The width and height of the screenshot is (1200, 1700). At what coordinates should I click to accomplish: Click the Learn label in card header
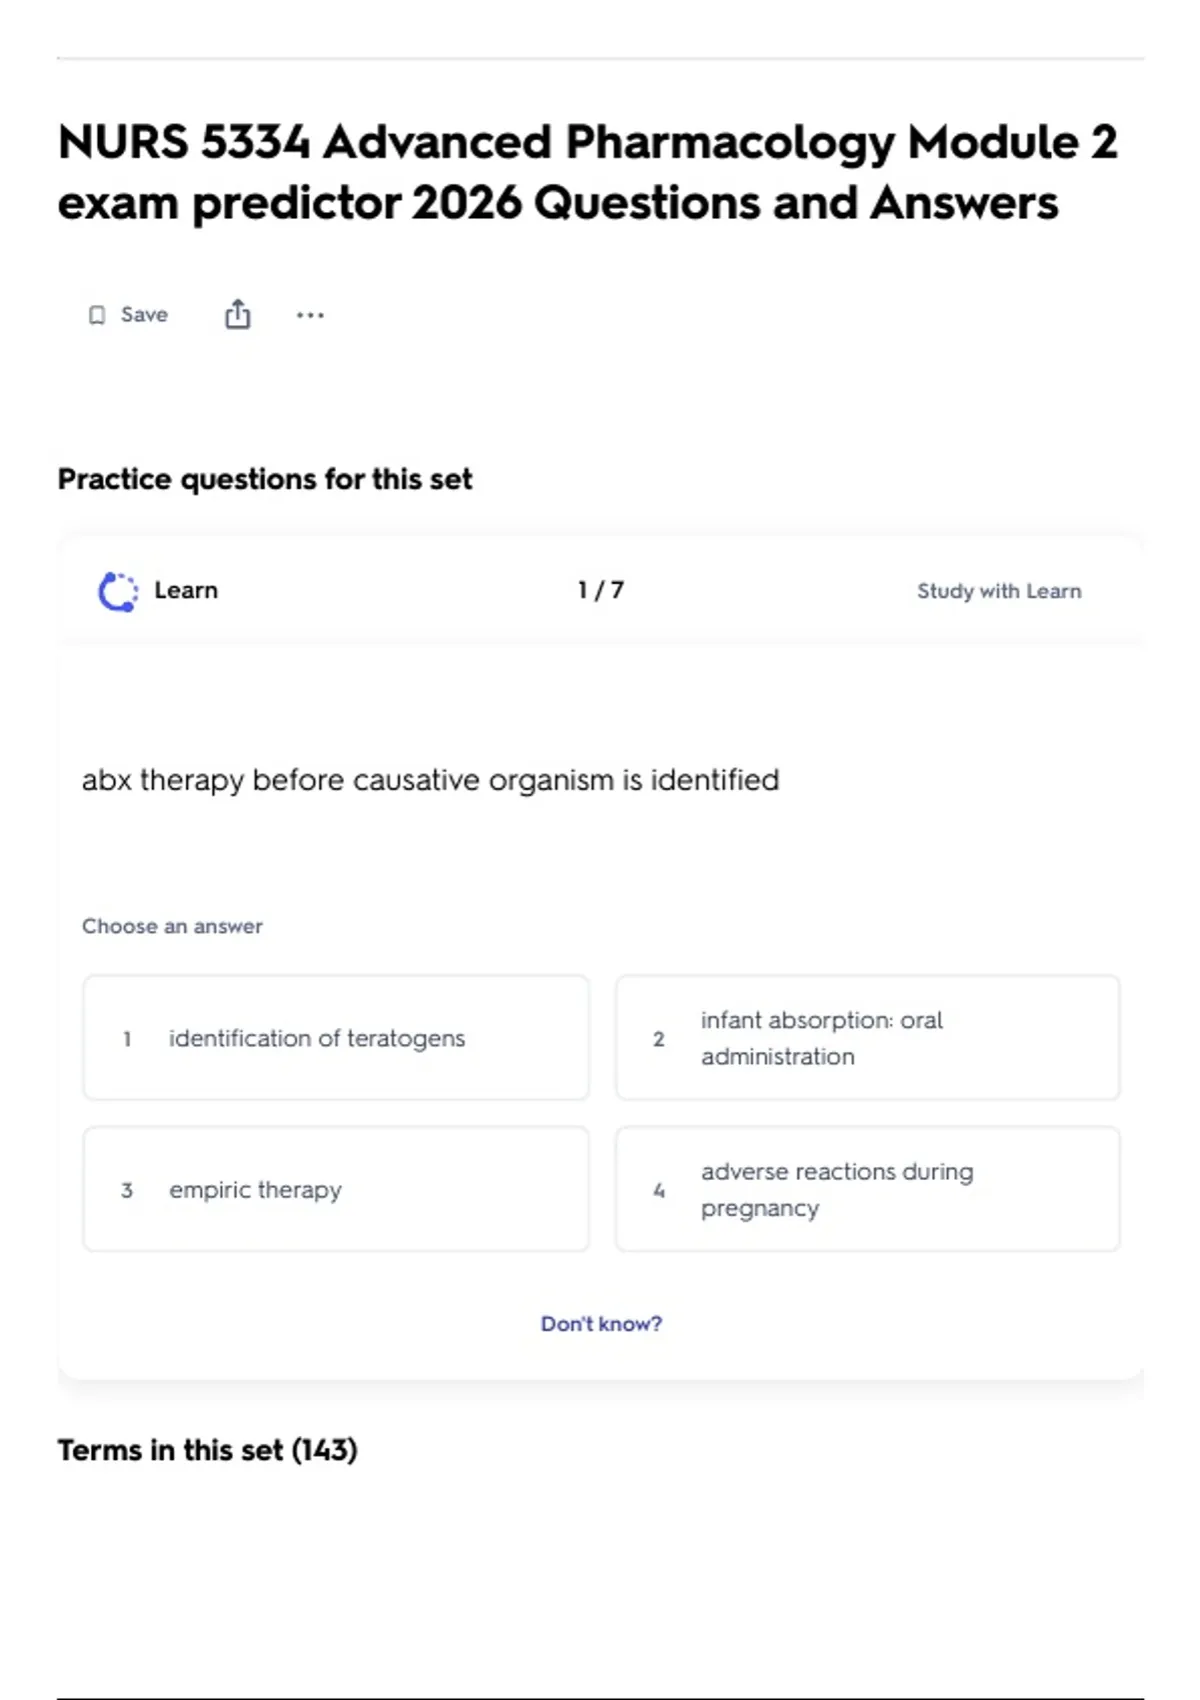click(x=186, y=590)
